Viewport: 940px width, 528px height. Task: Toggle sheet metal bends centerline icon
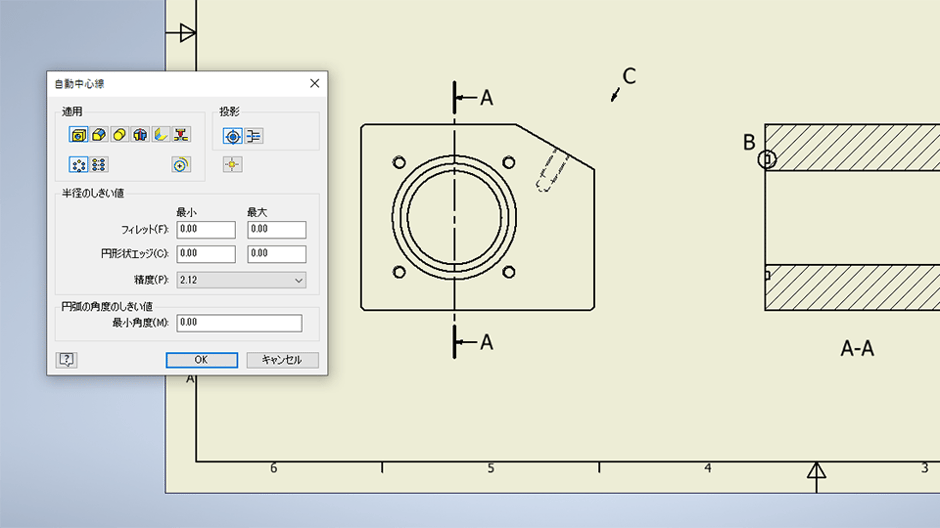tap(160, 135)
